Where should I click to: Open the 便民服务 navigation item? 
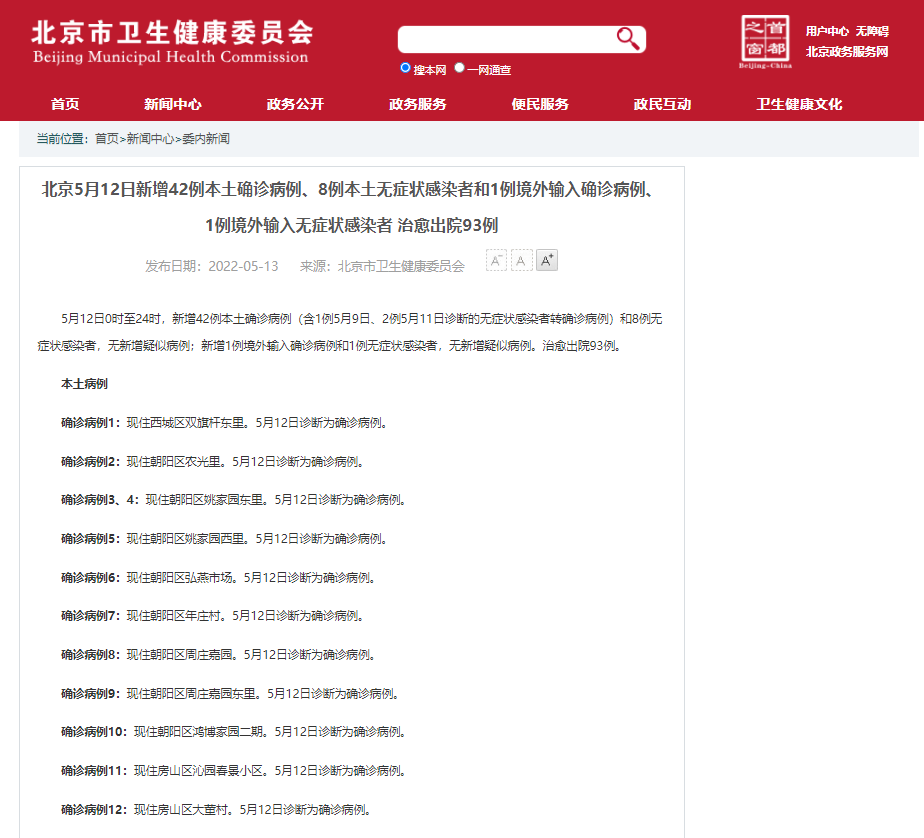pyautogui.click(x=540, y=104)
